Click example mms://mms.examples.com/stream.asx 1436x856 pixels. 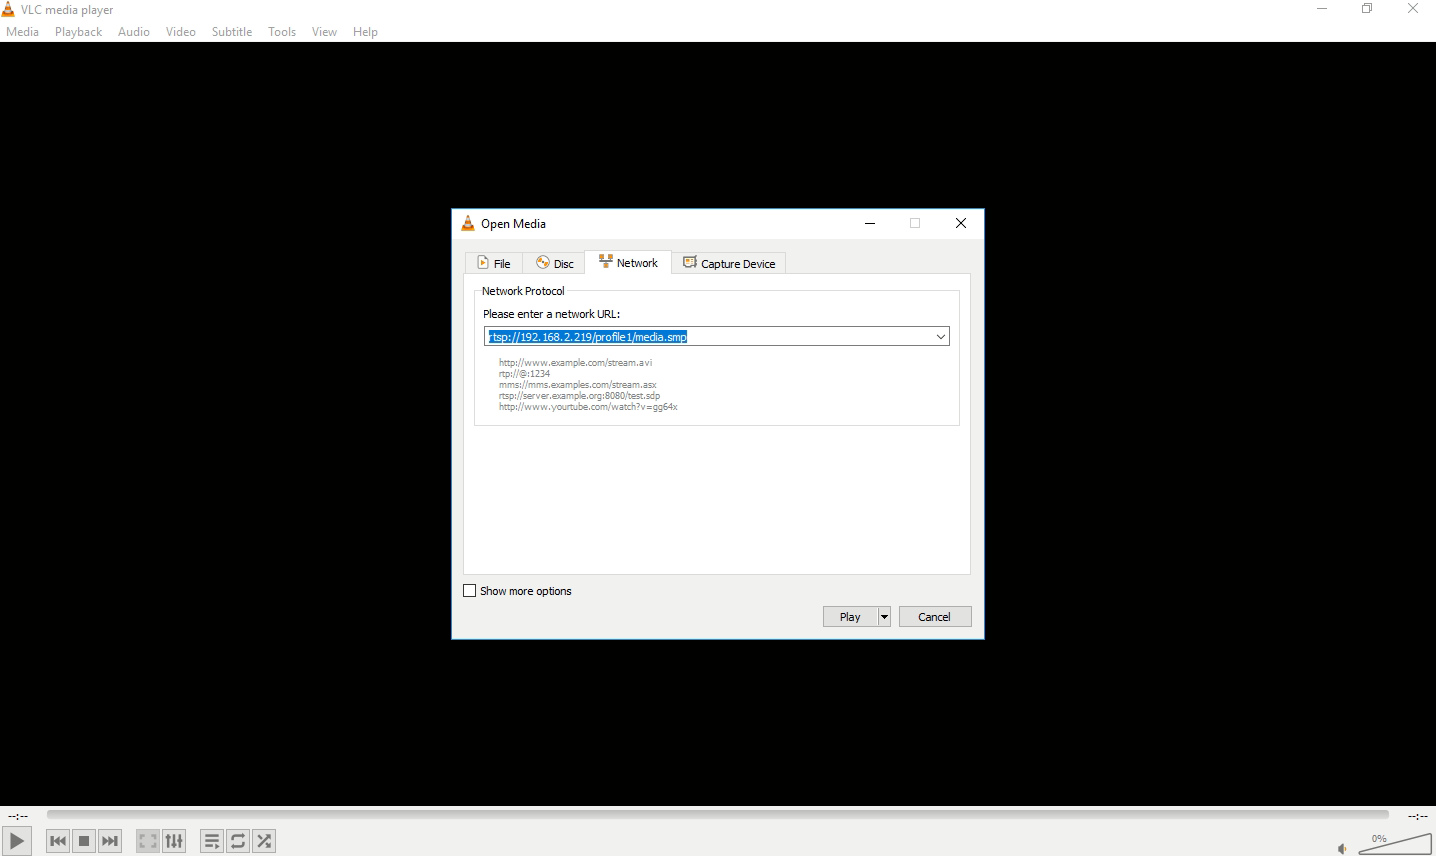(x=577, y=384)
